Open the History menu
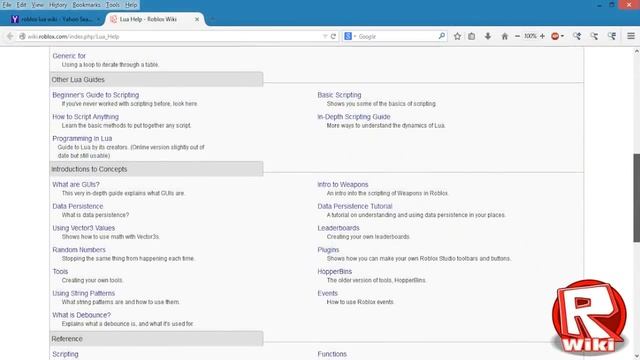Image resolution: width=640 pixels, height=360 pixels. click(x=58, y=5)
